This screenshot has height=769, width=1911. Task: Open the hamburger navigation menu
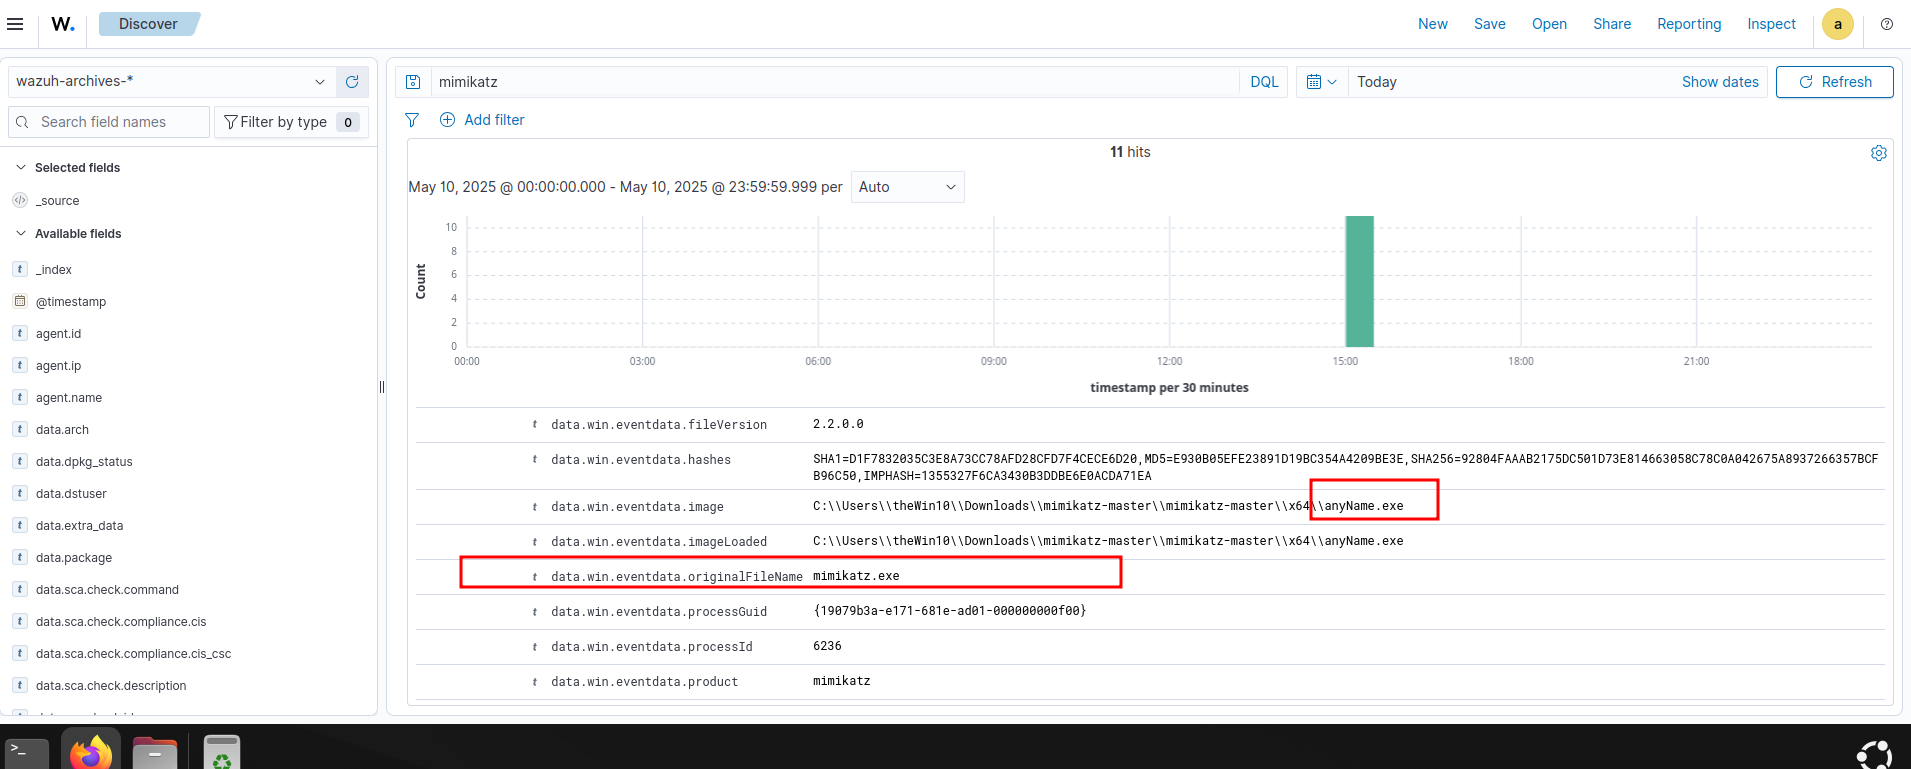click(x=15, y=24)
